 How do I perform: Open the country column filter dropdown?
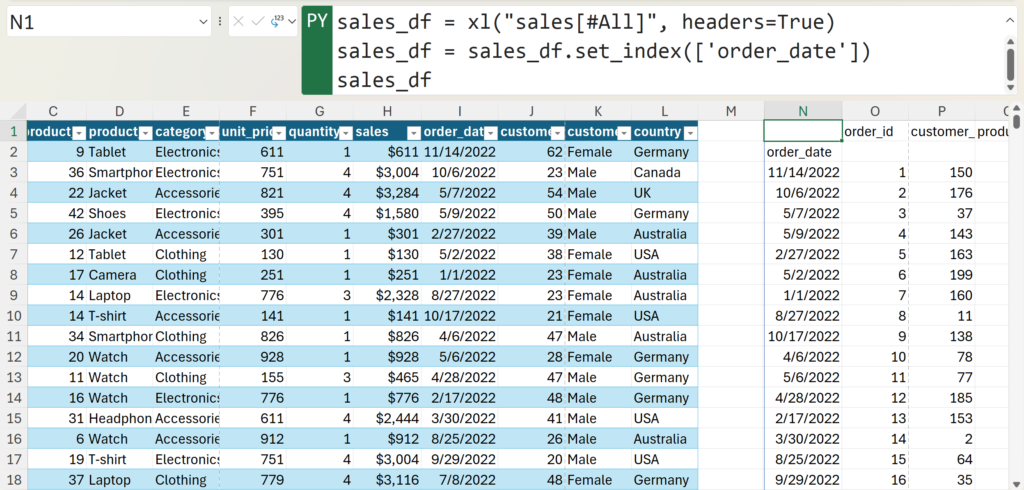689,132
